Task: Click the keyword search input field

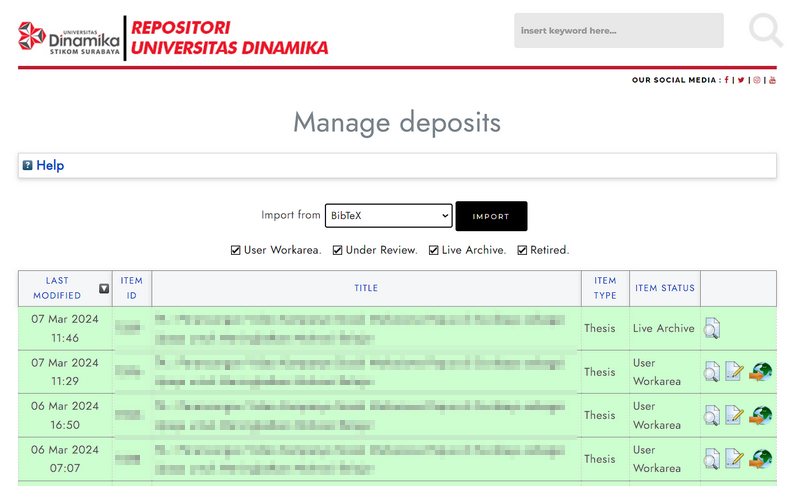Action: (619, 31)
